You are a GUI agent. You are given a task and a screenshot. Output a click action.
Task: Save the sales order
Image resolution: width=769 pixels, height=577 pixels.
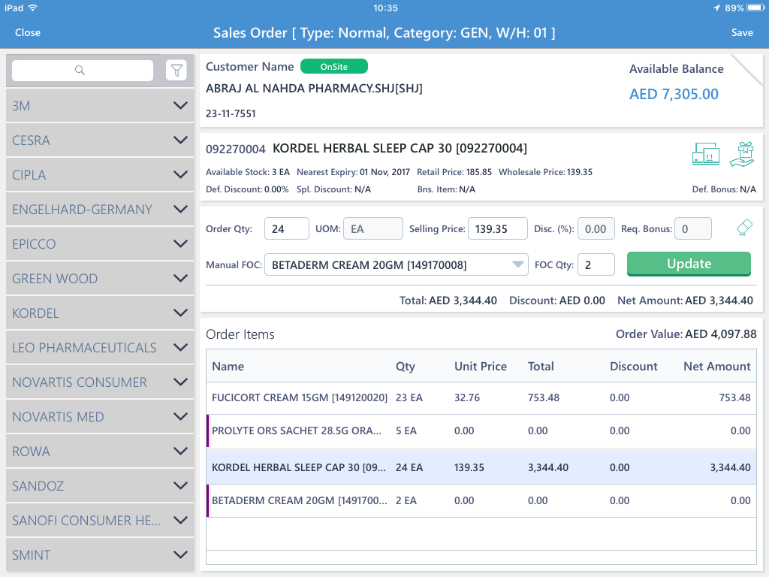742,32
